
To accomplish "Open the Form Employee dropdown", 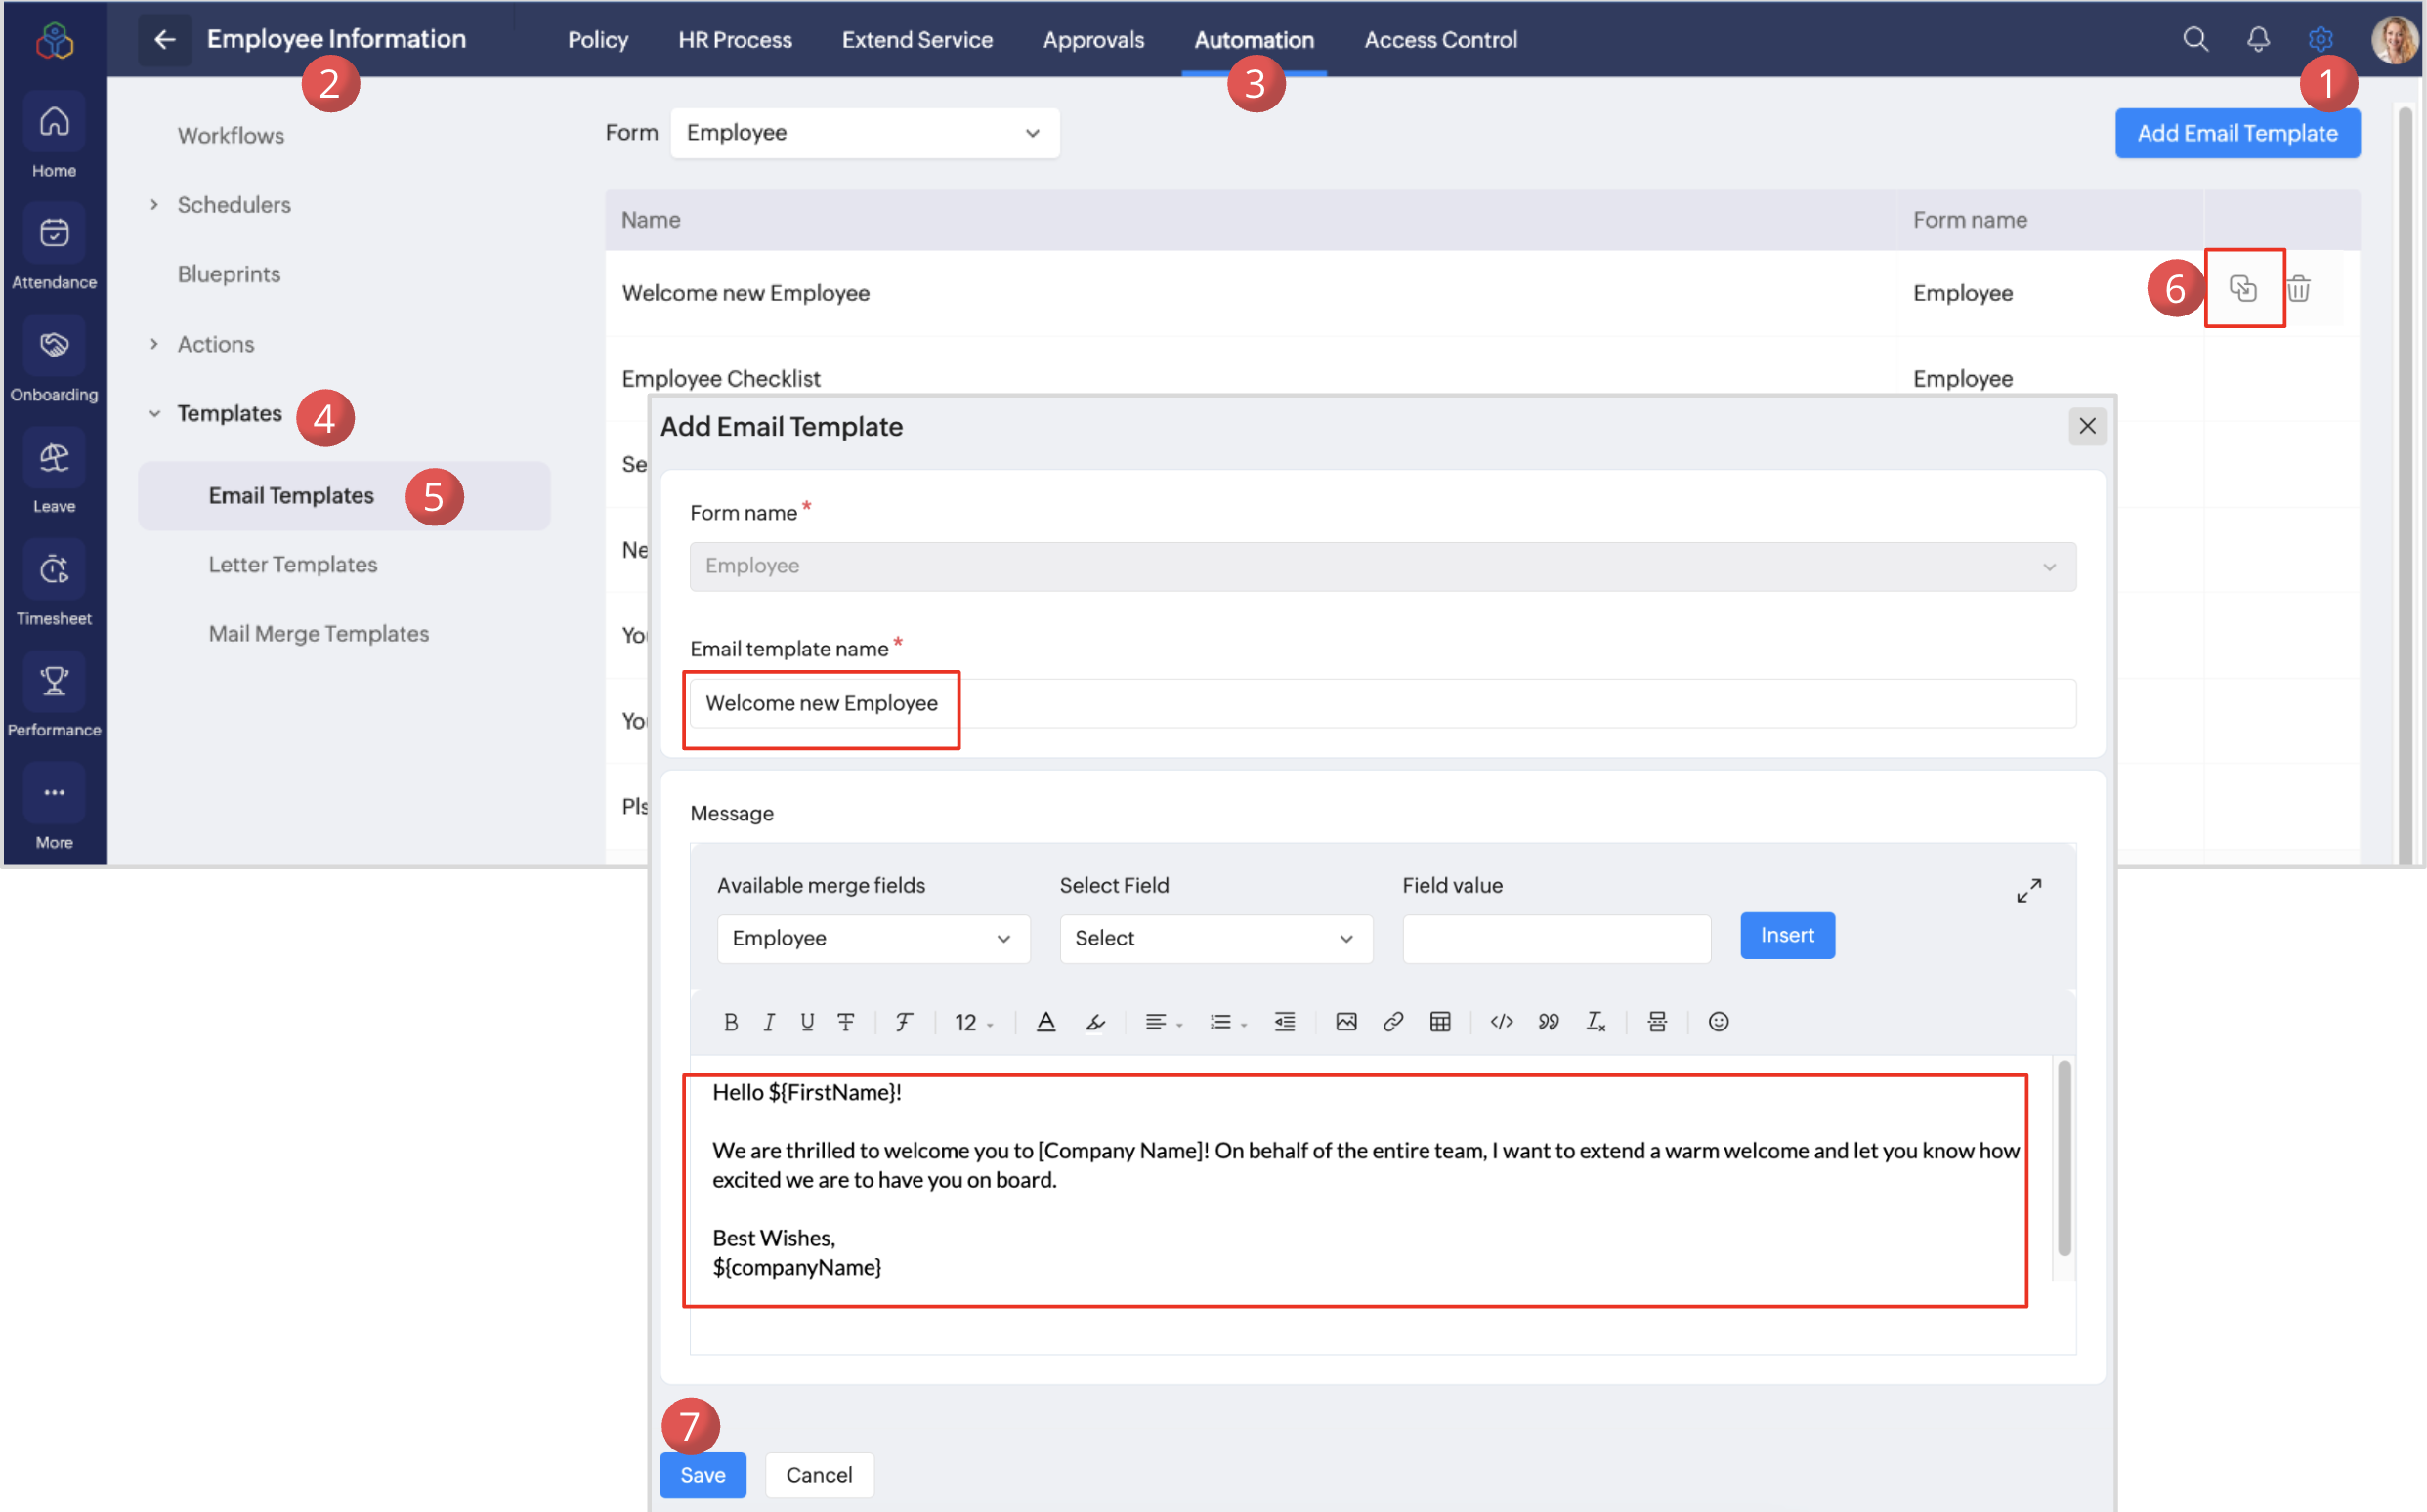I will pos(864,133).
